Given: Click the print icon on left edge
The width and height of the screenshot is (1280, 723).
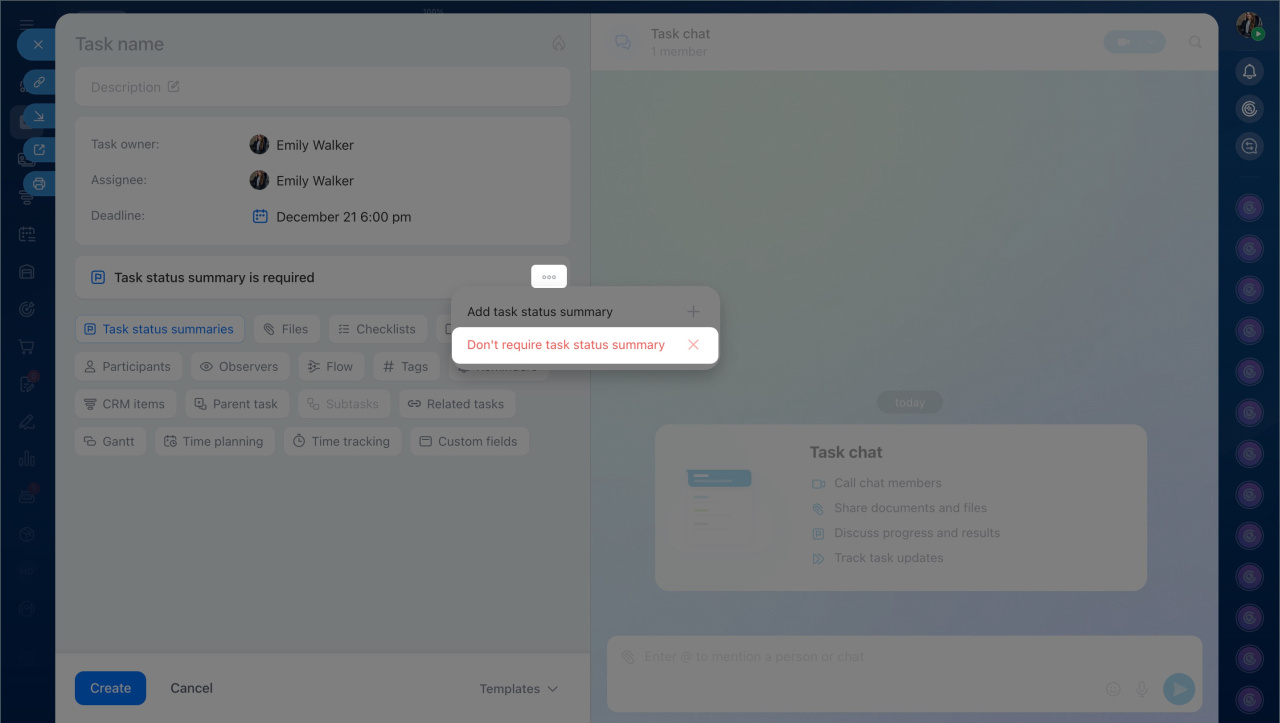Looking at the screenshot, I should 39,184.
